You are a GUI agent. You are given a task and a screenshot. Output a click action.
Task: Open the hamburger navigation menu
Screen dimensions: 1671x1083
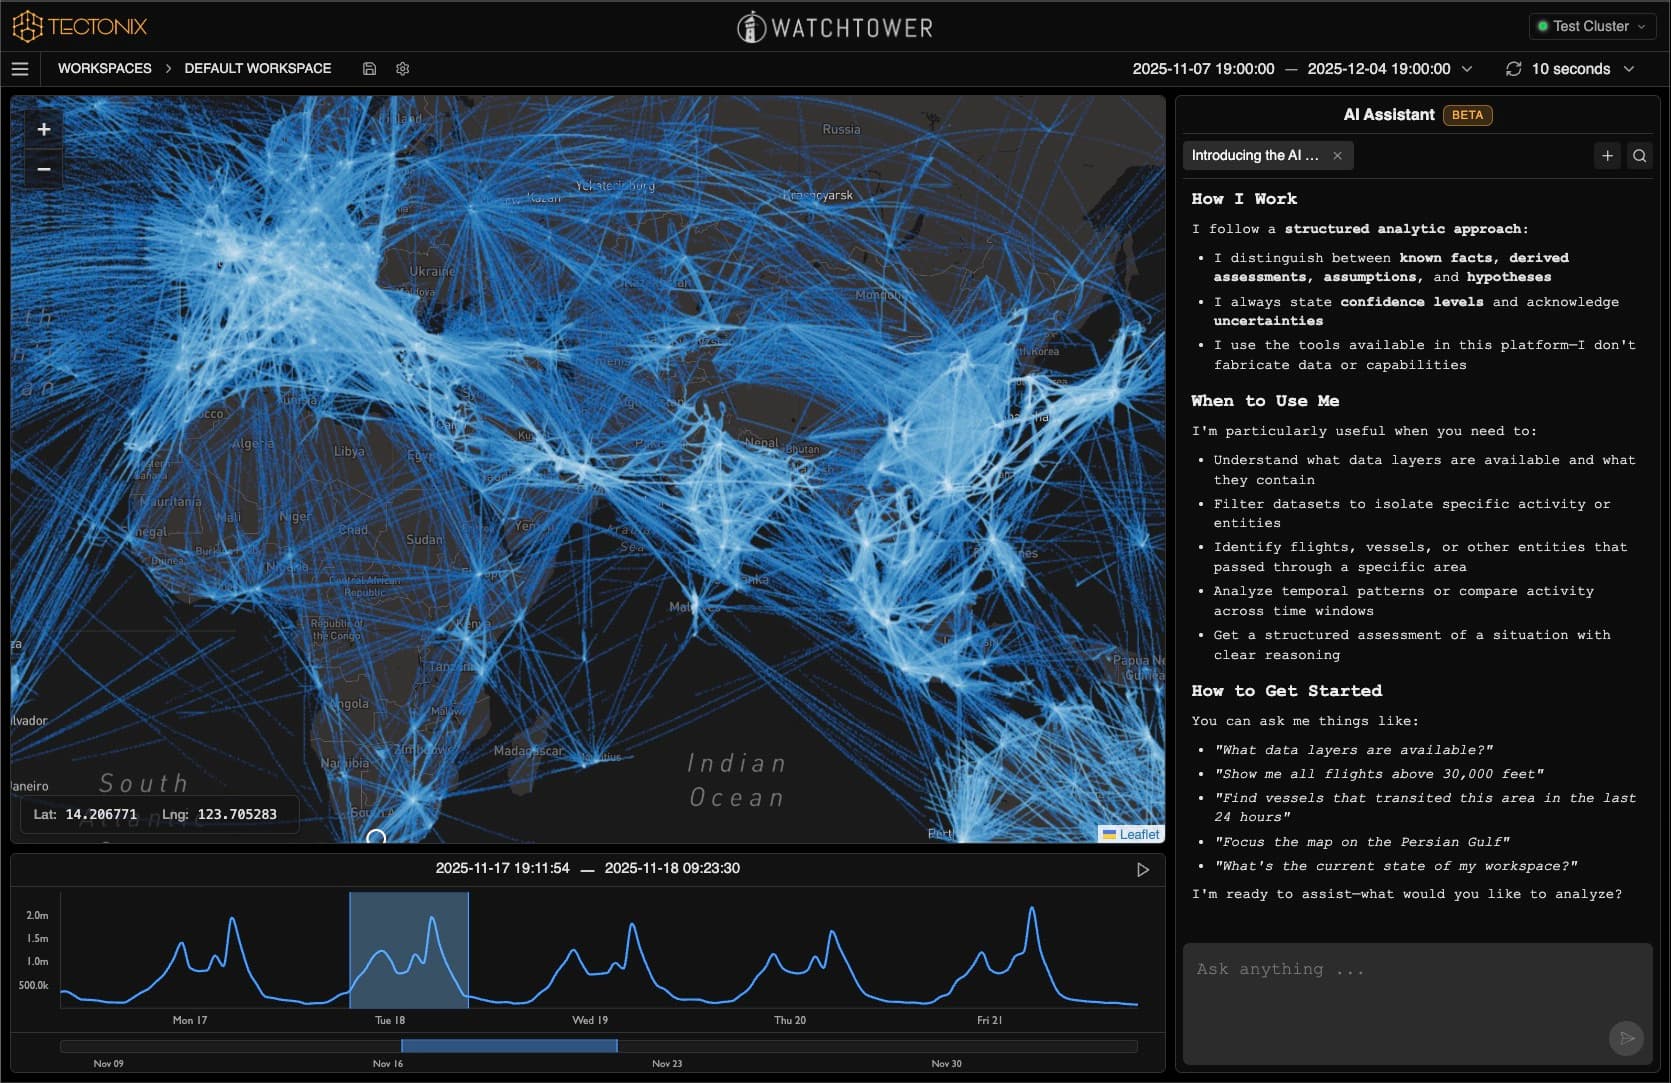[x=20, y=69]
